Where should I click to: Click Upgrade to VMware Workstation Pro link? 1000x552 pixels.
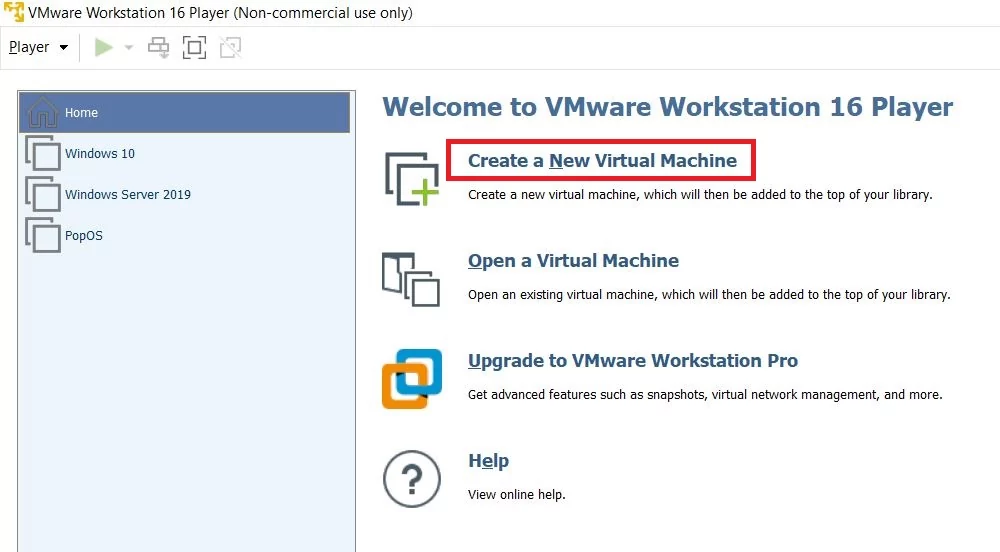click(633, 361)
